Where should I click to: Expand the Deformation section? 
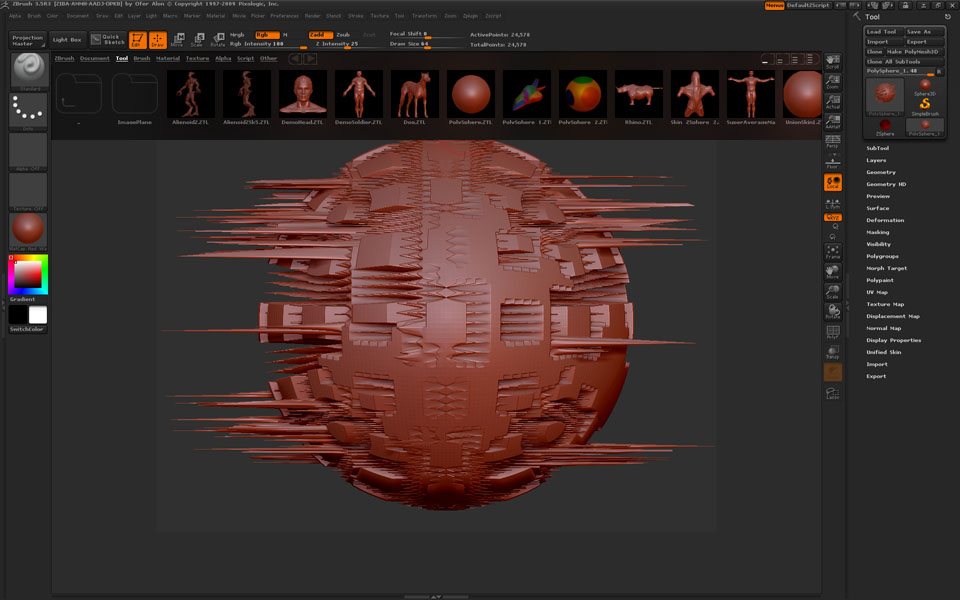[x=885, y=220]
